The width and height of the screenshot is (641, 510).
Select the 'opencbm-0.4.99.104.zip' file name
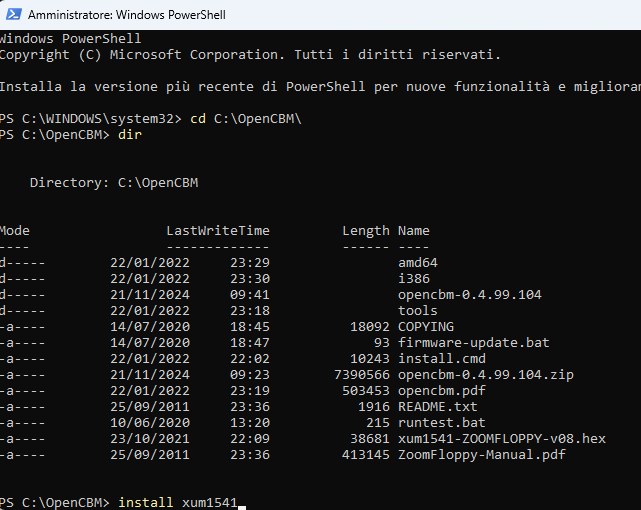(x=486, y=375)
